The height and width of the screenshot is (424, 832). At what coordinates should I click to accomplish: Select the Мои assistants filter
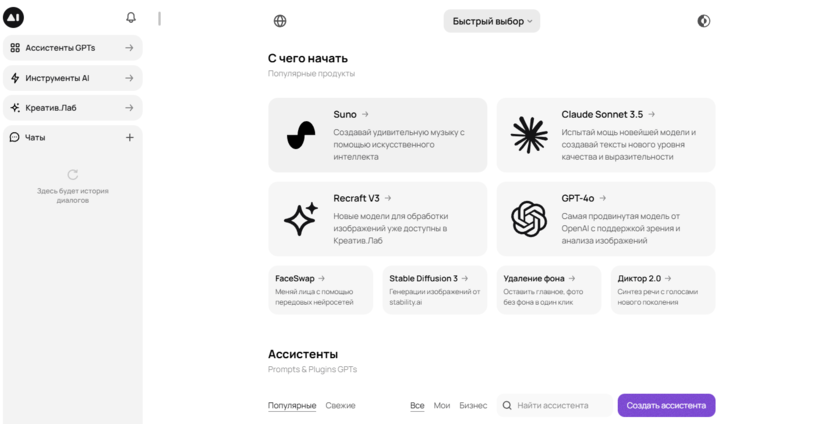442,405
